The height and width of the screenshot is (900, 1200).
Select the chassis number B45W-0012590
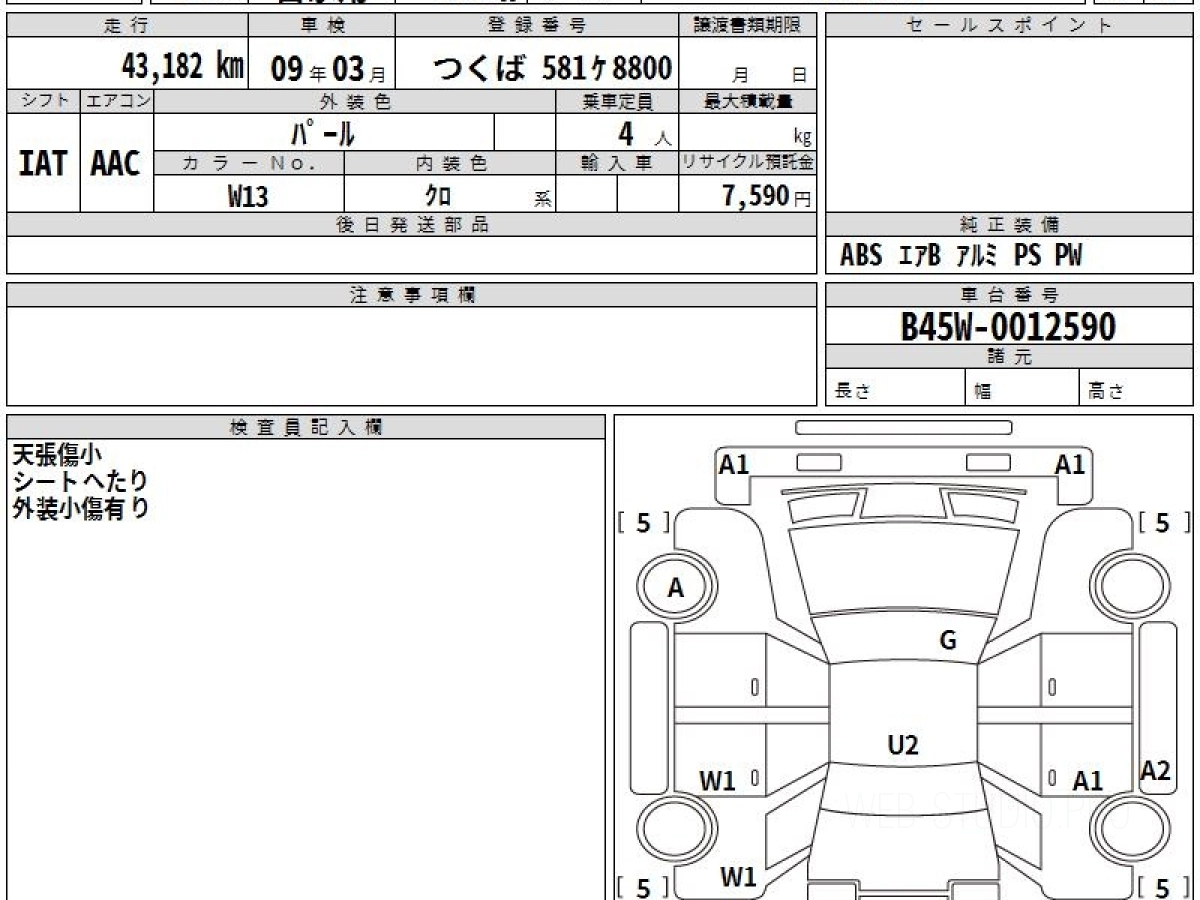click(x=1008, y=327)
